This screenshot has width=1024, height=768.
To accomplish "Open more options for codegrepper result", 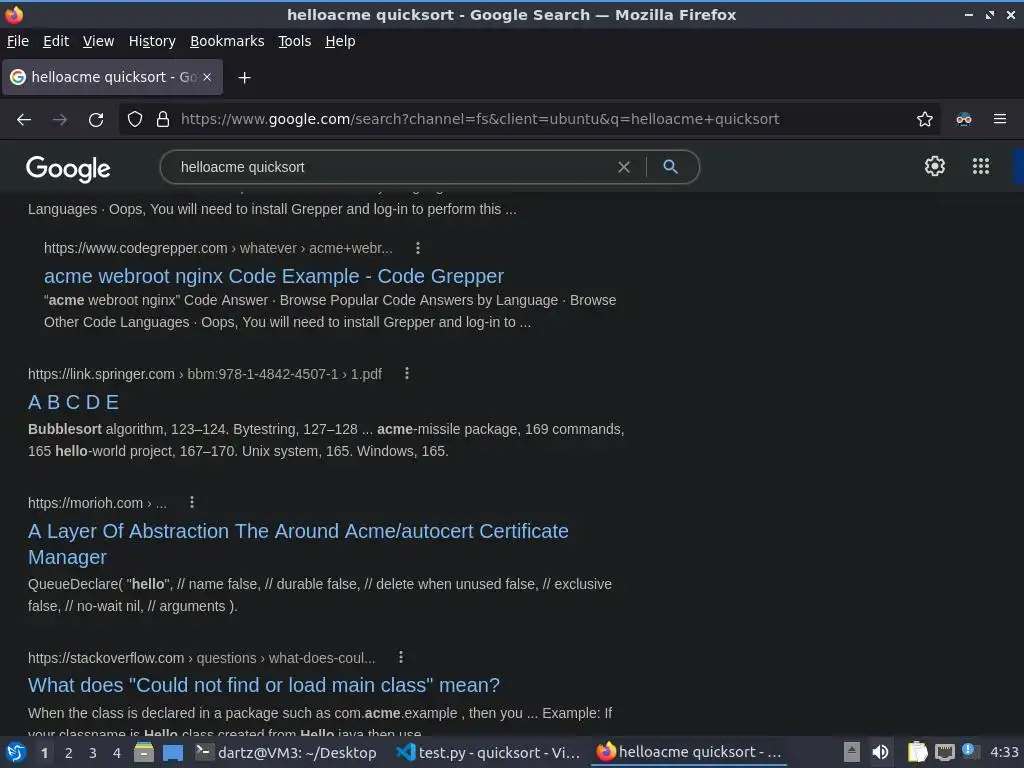I will [x=418, y=248].
